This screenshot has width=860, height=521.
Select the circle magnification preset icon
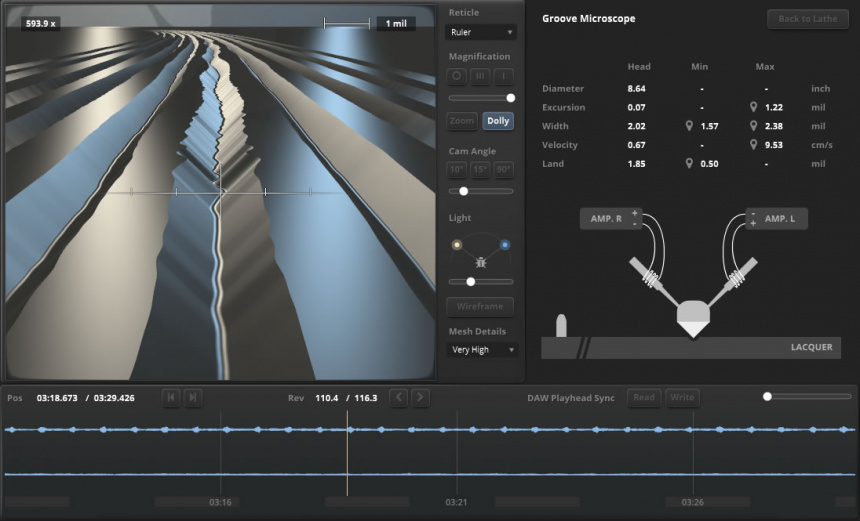(x=456, y=77)
